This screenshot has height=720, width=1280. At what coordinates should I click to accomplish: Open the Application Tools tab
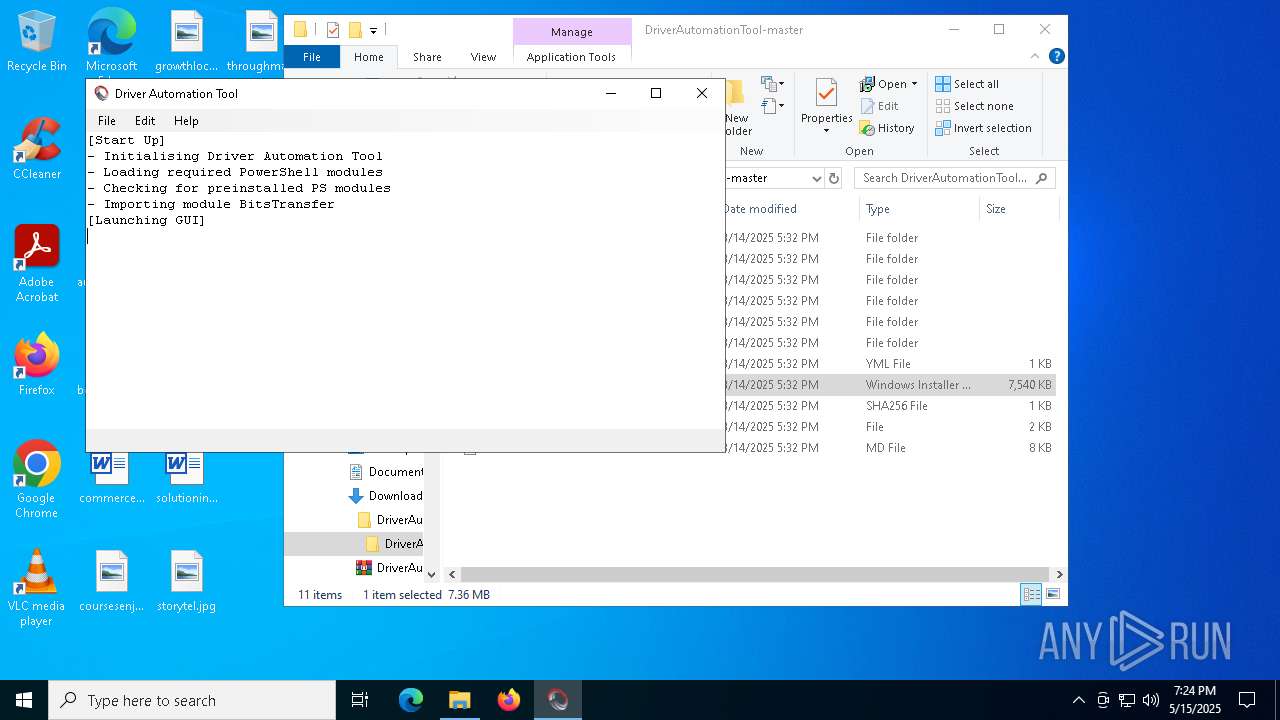[571, 57]
